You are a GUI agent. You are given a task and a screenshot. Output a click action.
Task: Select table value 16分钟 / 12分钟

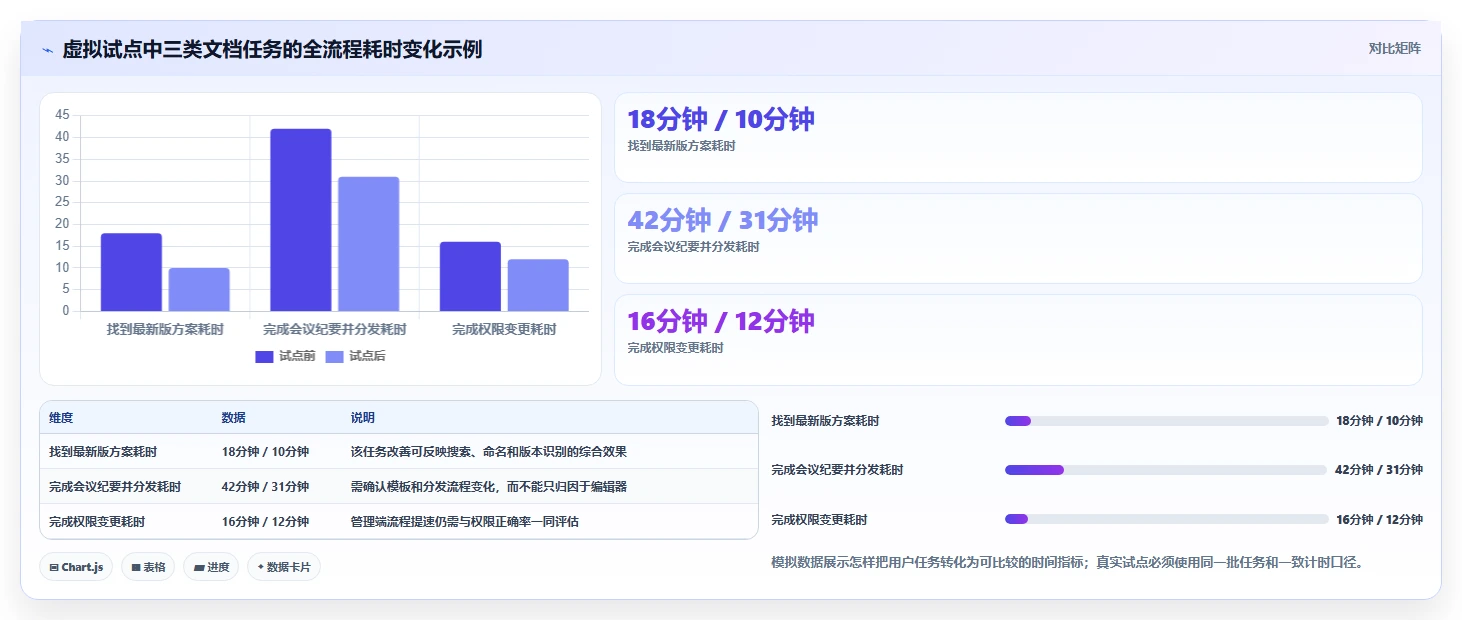[x=266, y=522]
